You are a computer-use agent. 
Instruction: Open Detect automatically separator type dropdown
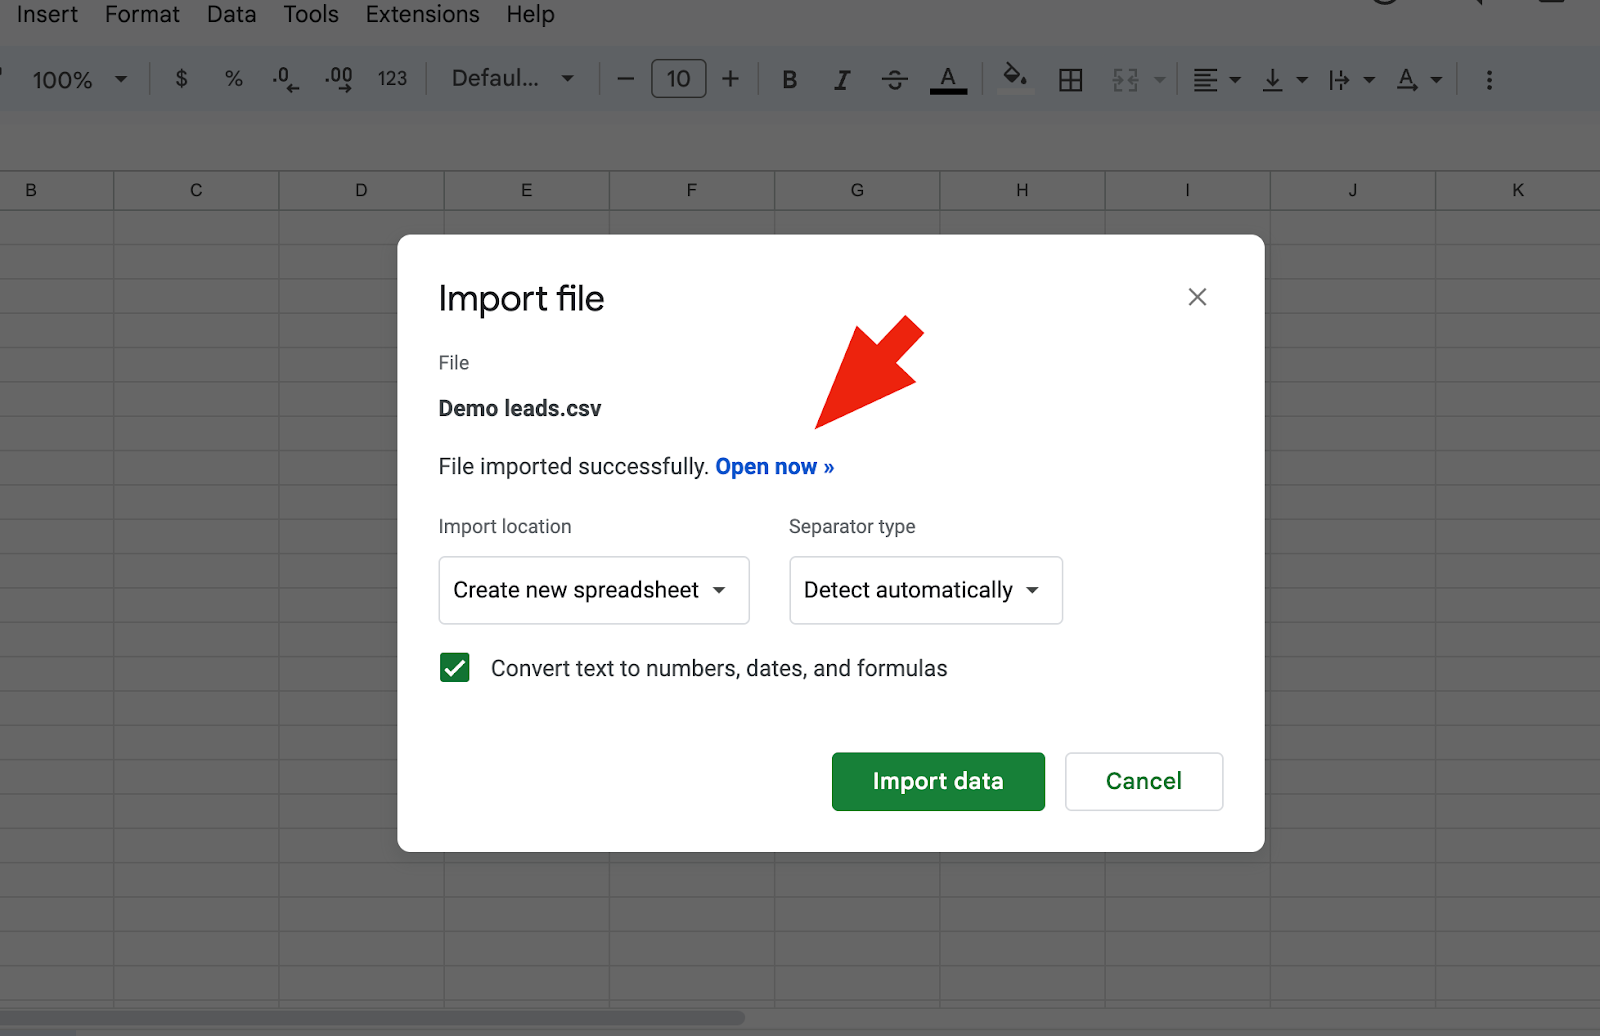pyautogui.click(x=926, y=590)
